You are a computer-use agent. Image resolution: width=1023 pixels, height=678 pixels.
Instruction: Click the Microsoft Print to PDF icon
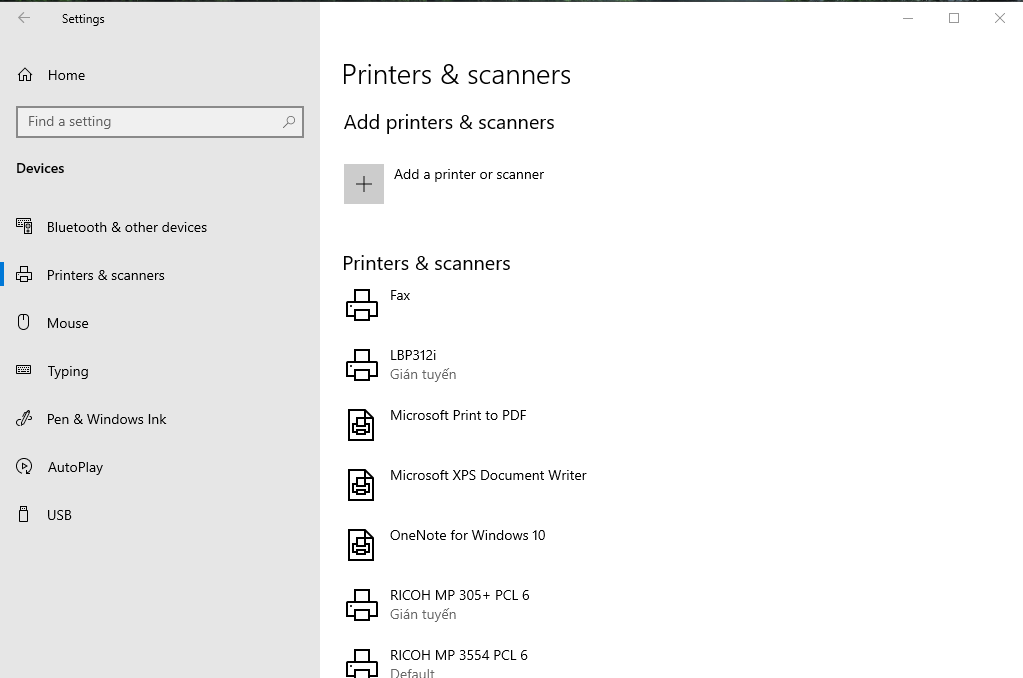click(x=361, y=425)
